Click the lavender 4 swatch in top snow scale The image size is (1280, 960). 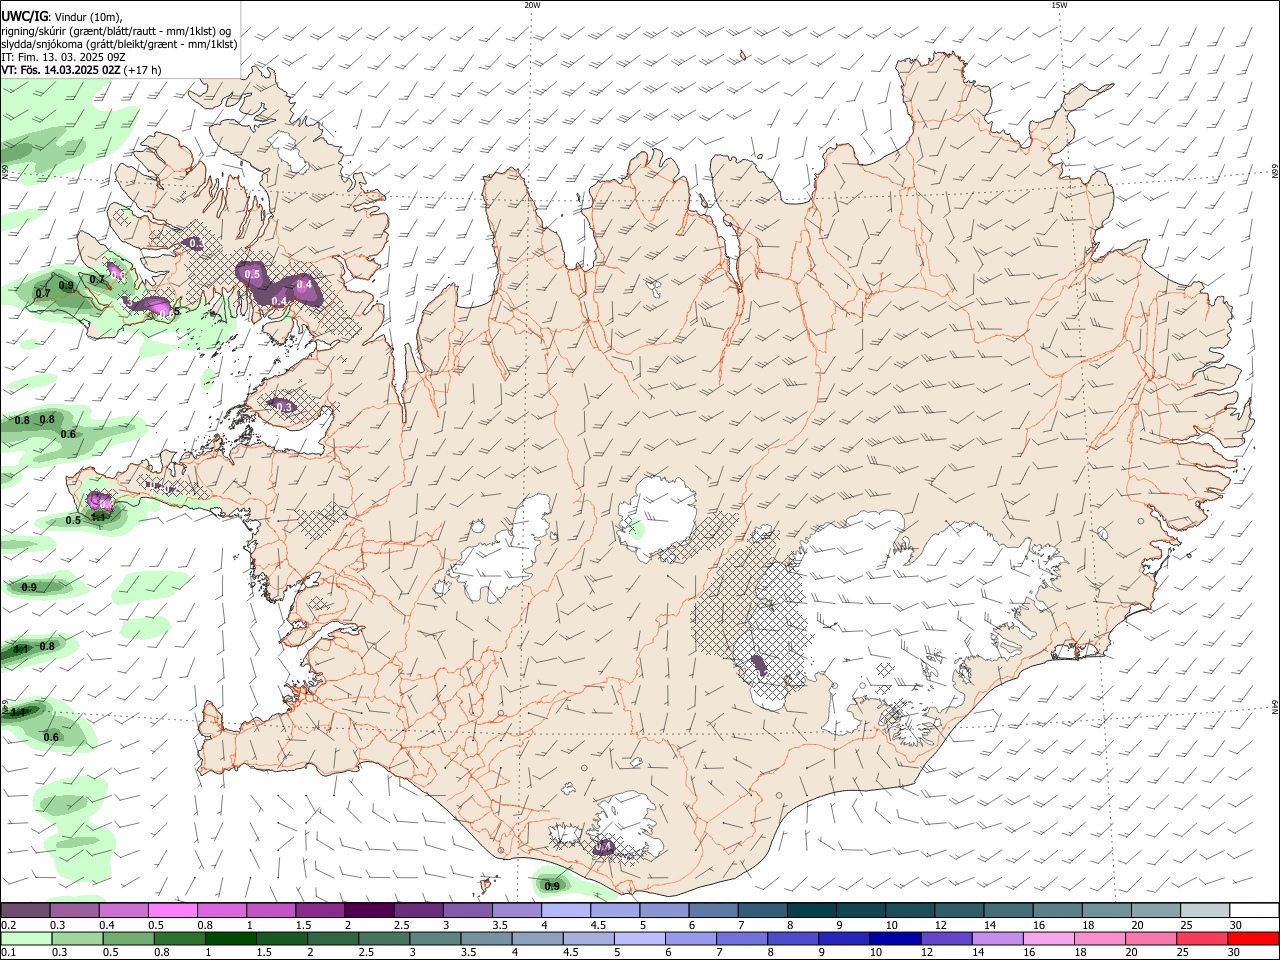(566, 910)
